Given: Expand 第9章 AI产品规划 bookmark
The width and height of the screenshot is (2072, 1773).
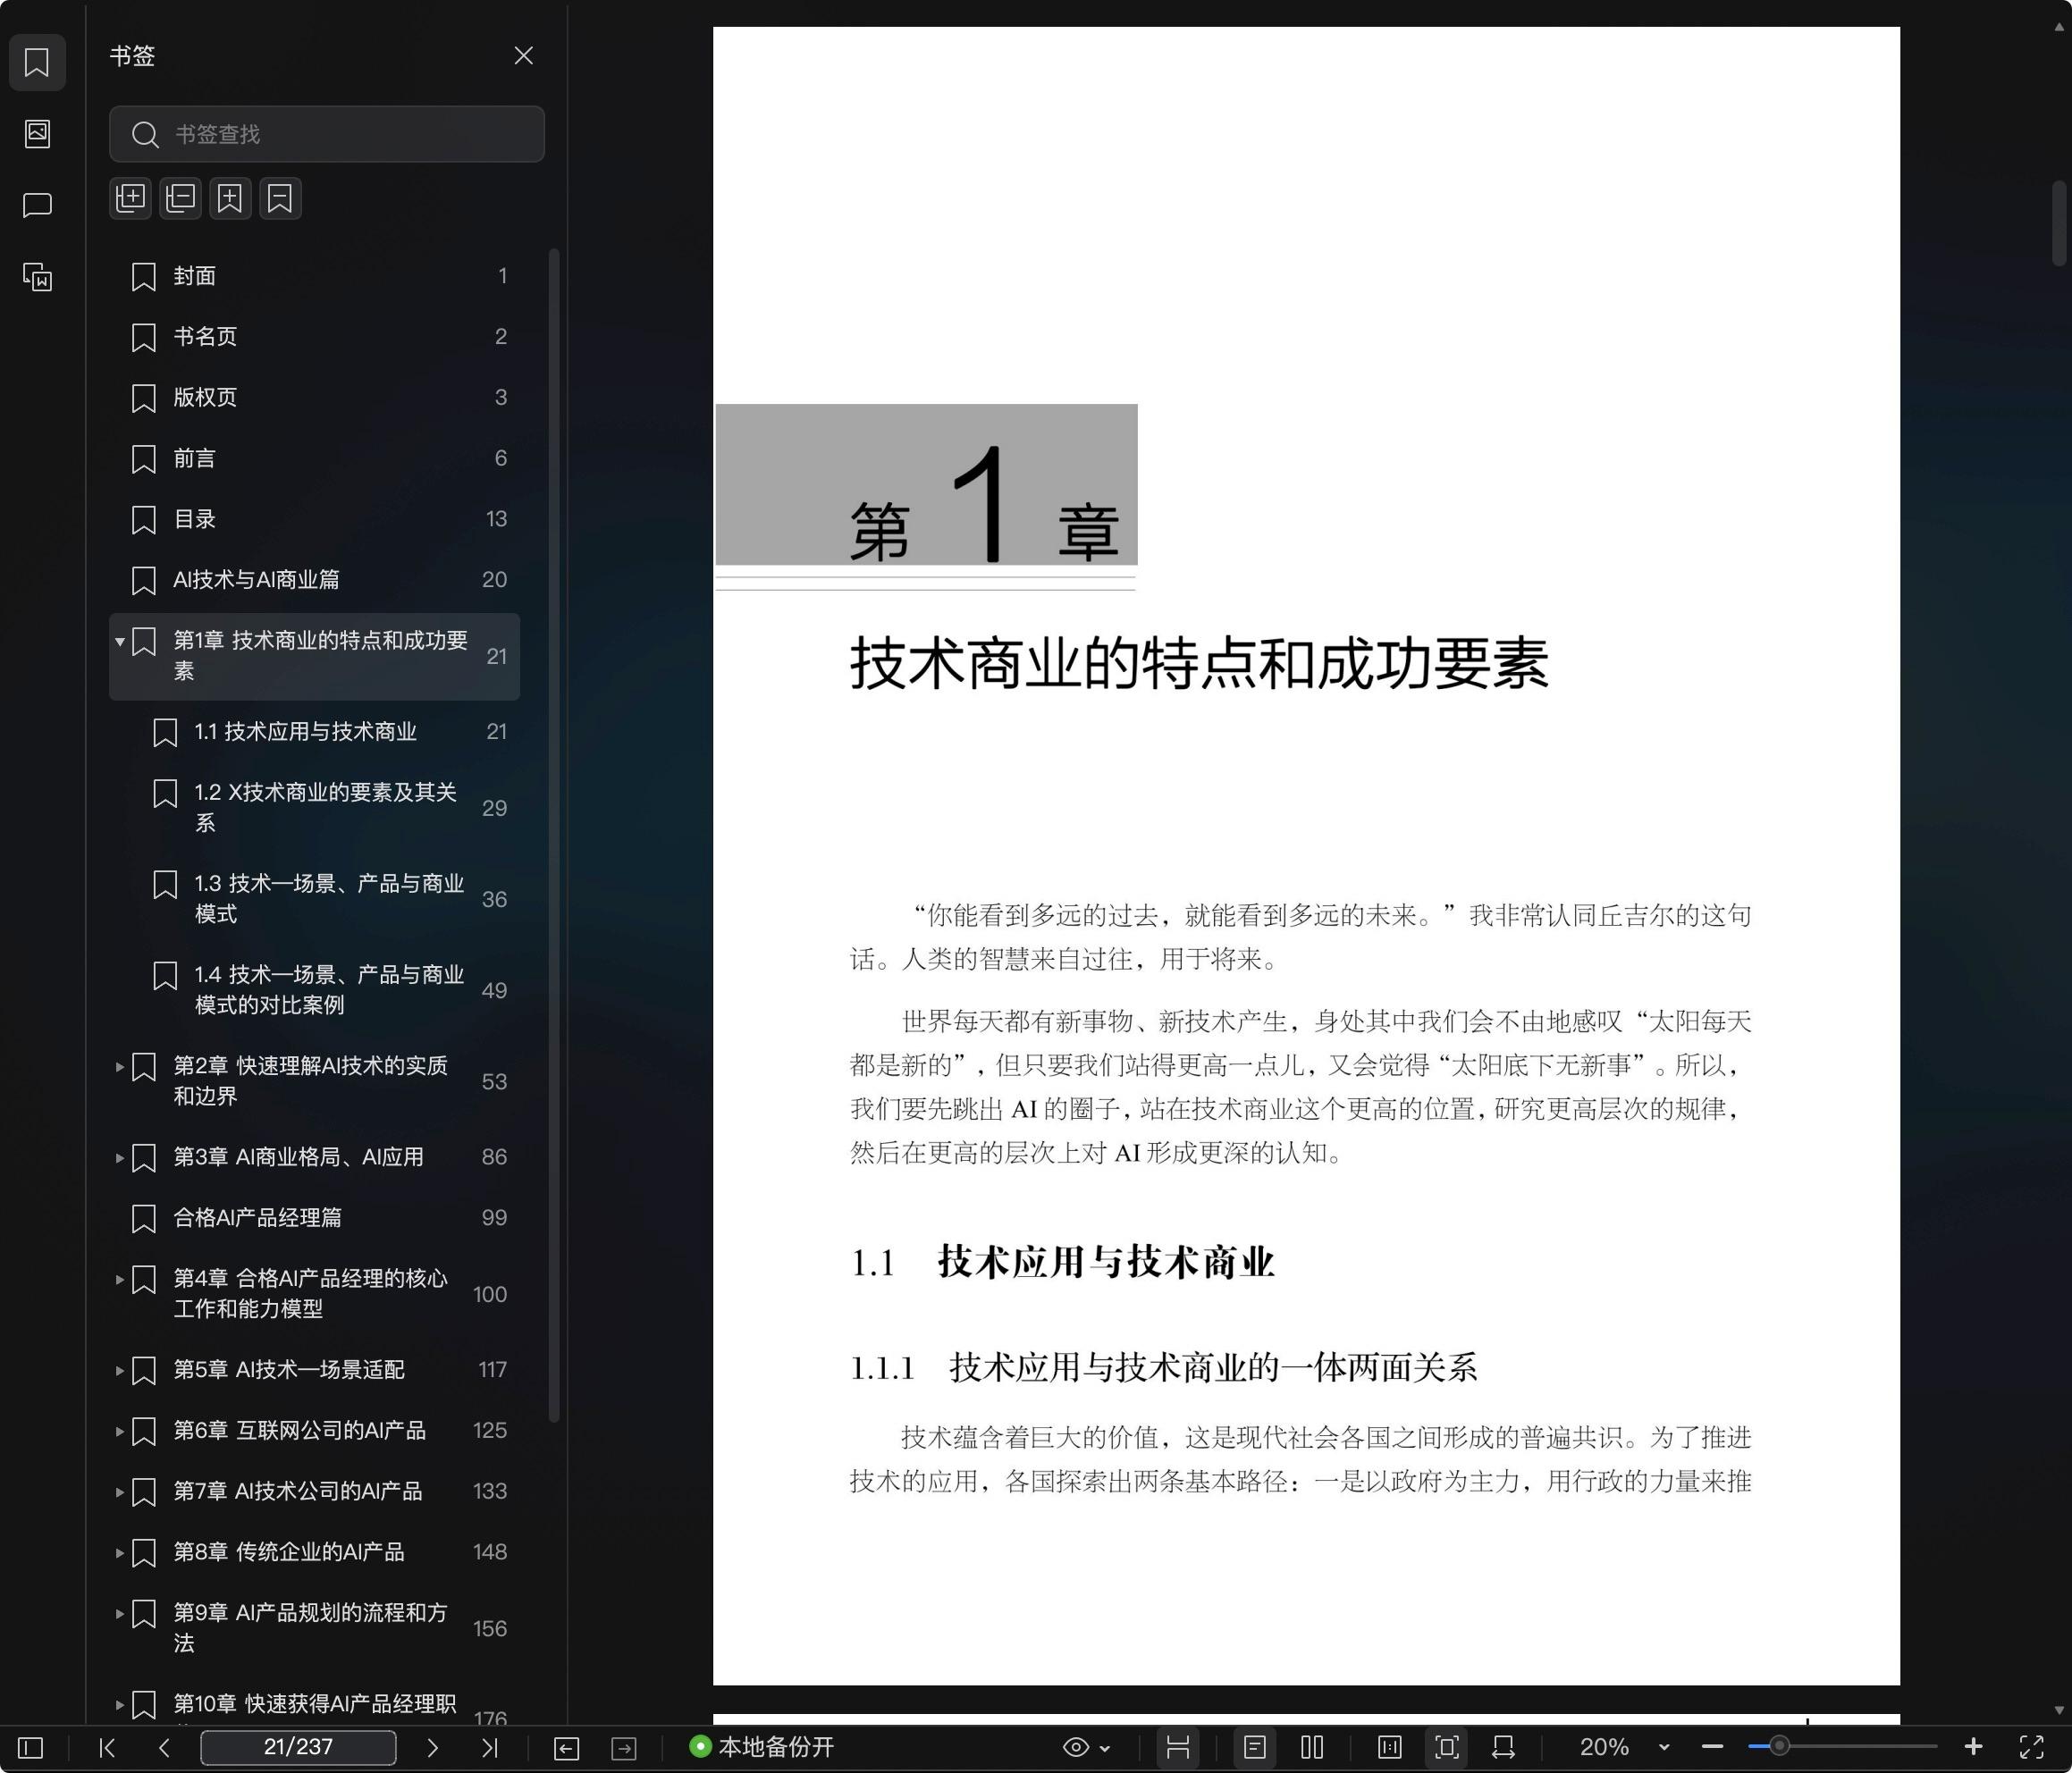Looking at the screenshot, I should click(120, 1613).
